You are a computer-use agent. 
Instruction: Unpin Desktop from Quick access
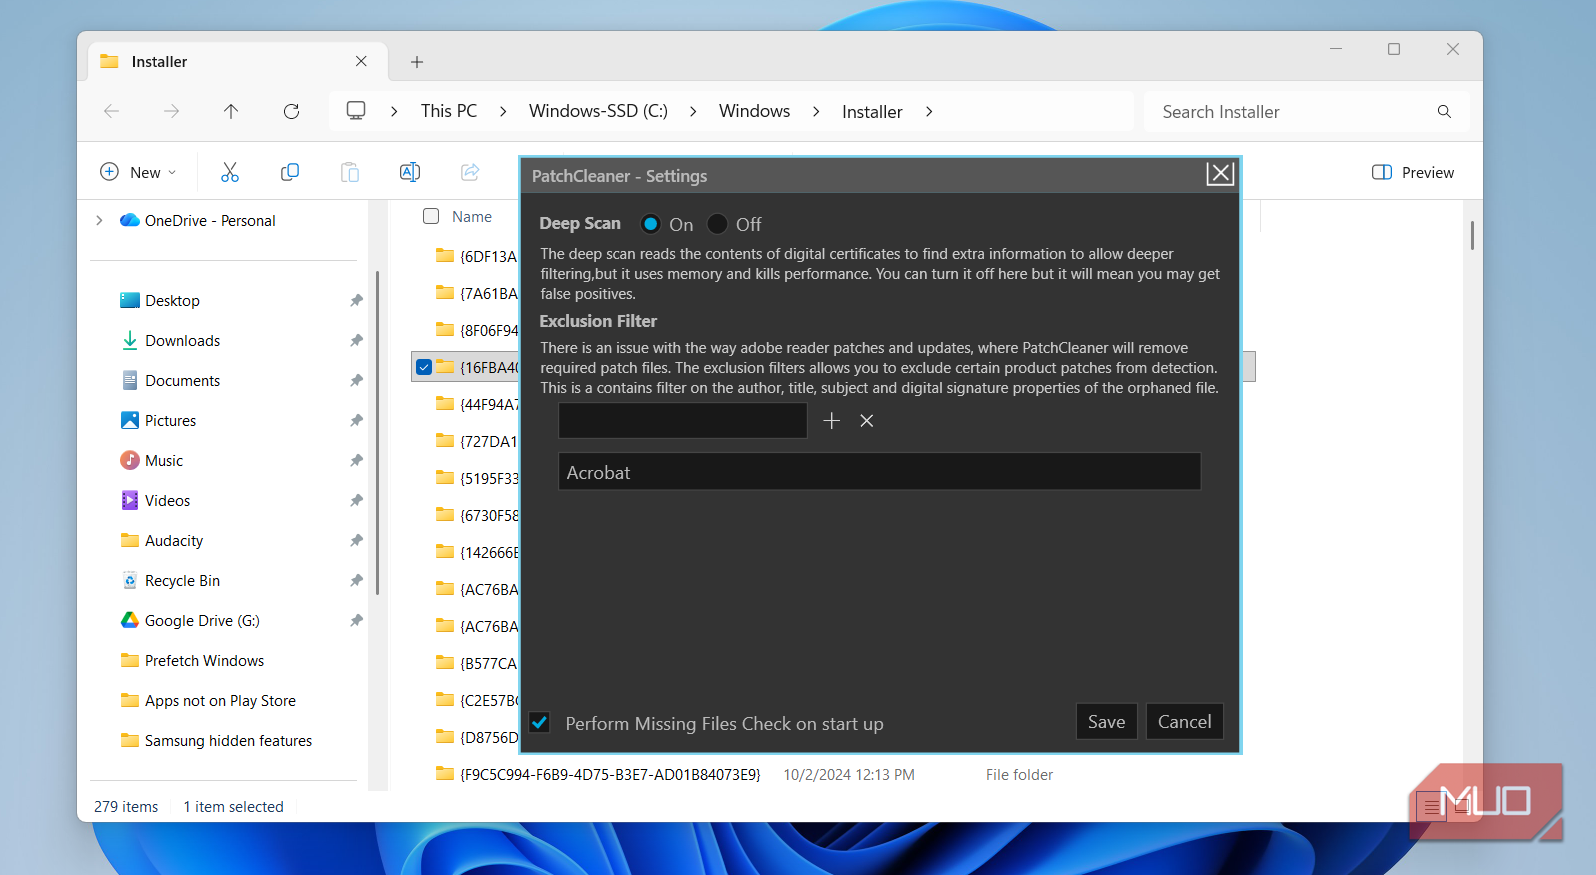click(x=356, y=301)
